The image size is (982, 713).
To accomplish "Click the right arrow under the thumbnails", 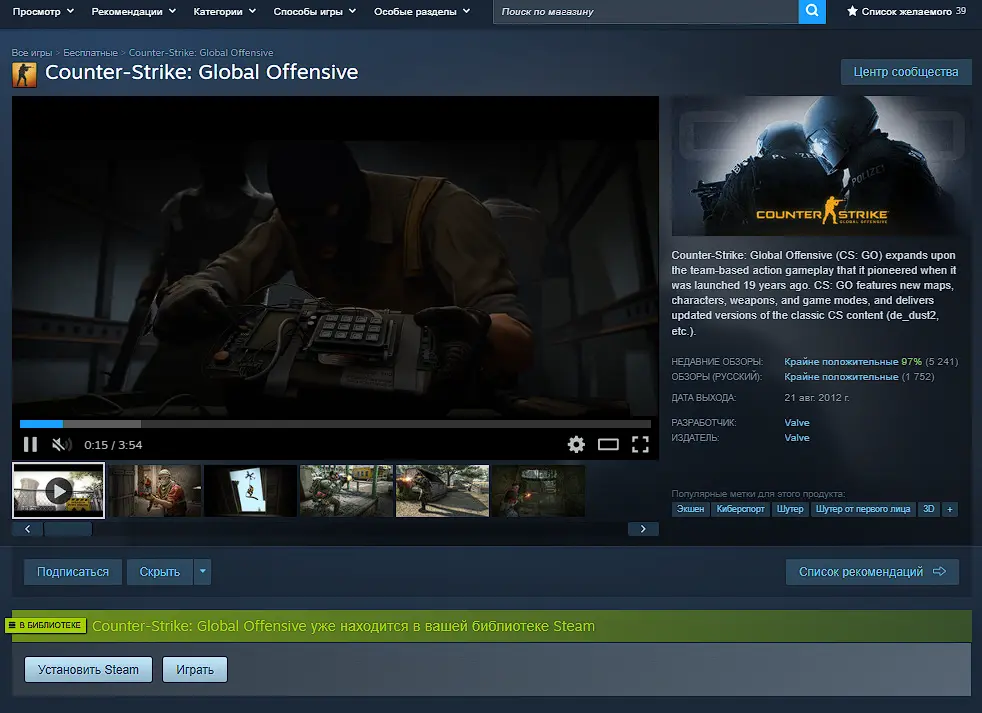I will pos(643,528).
